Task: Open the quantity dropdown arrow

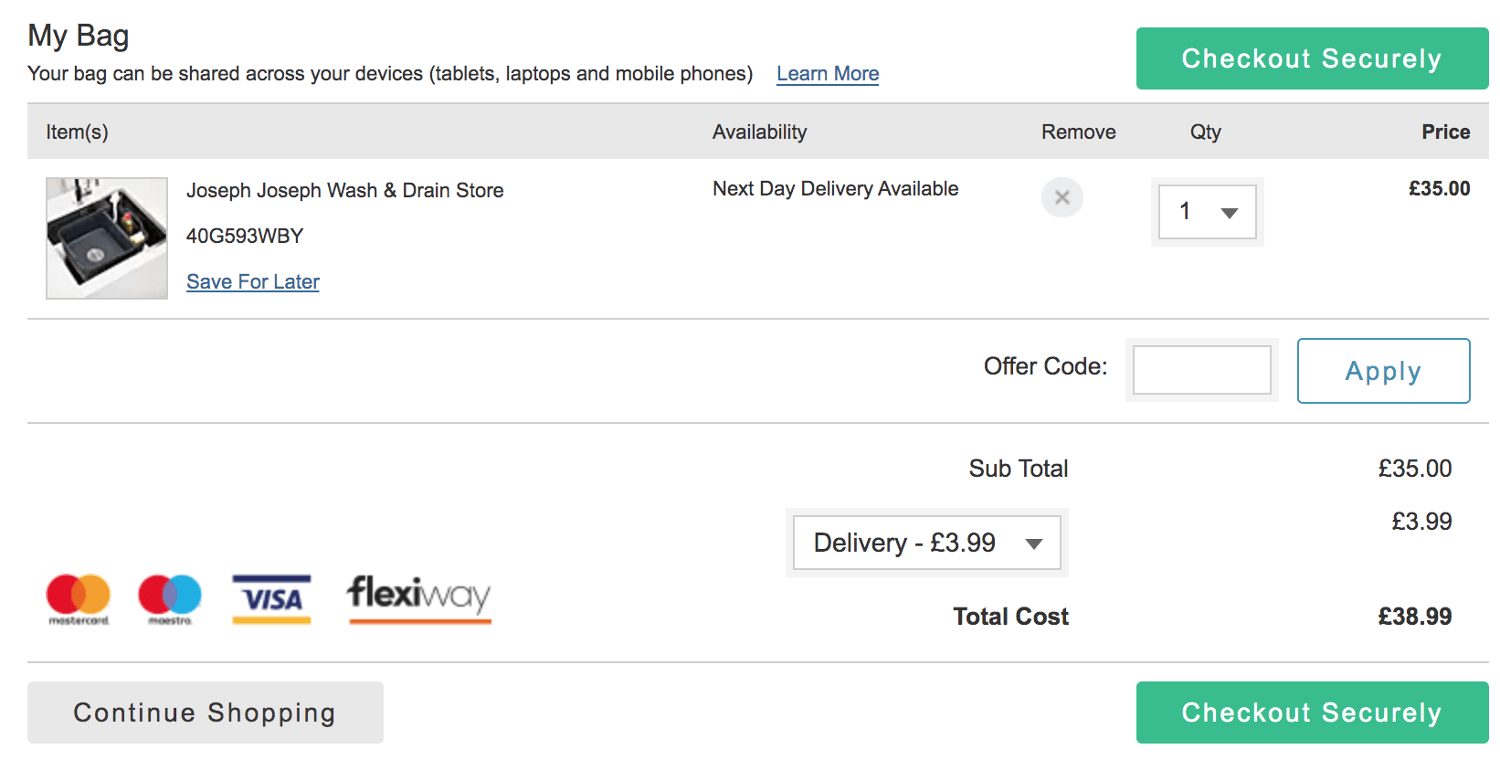Action: point(1230,212)
